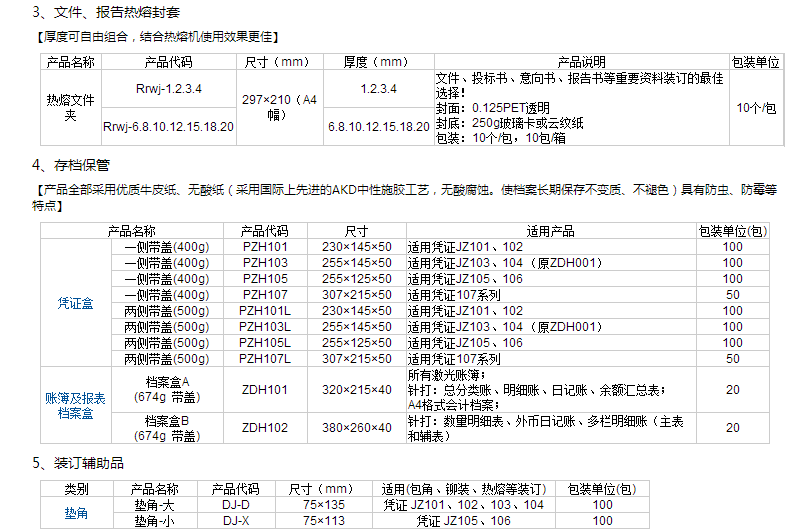Click the 10个/包 packaging unit cell

click(x=755, y=107)
